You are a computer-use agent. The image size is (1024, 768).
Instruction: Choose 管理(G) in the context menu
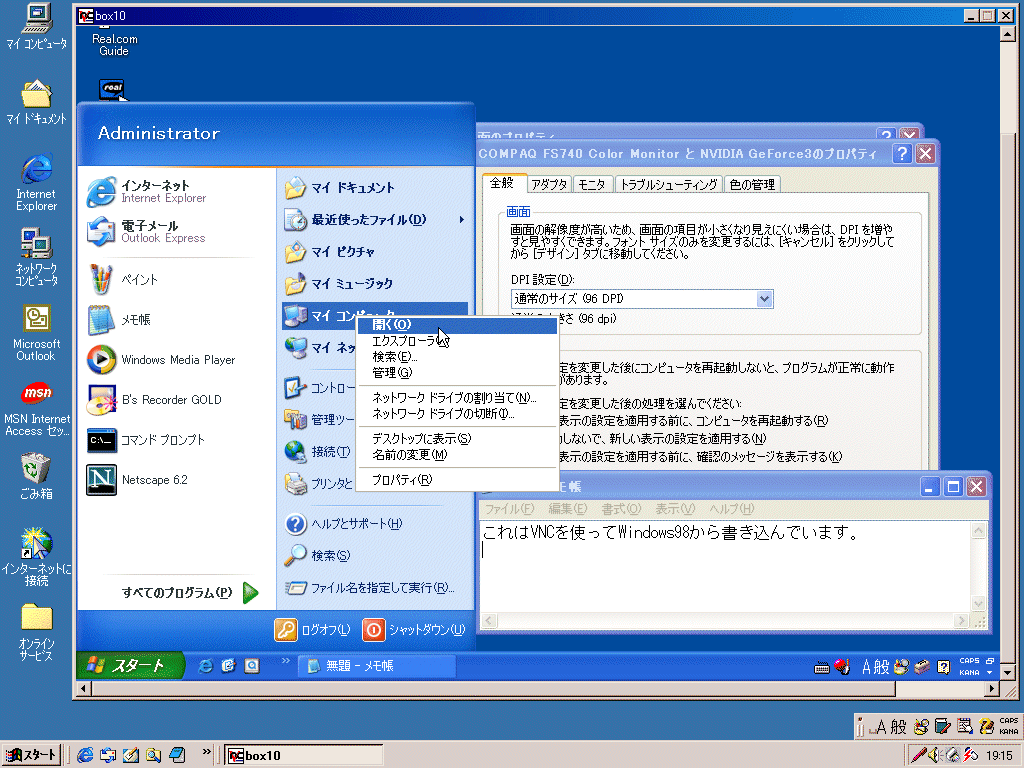click(x=457, y=373)
